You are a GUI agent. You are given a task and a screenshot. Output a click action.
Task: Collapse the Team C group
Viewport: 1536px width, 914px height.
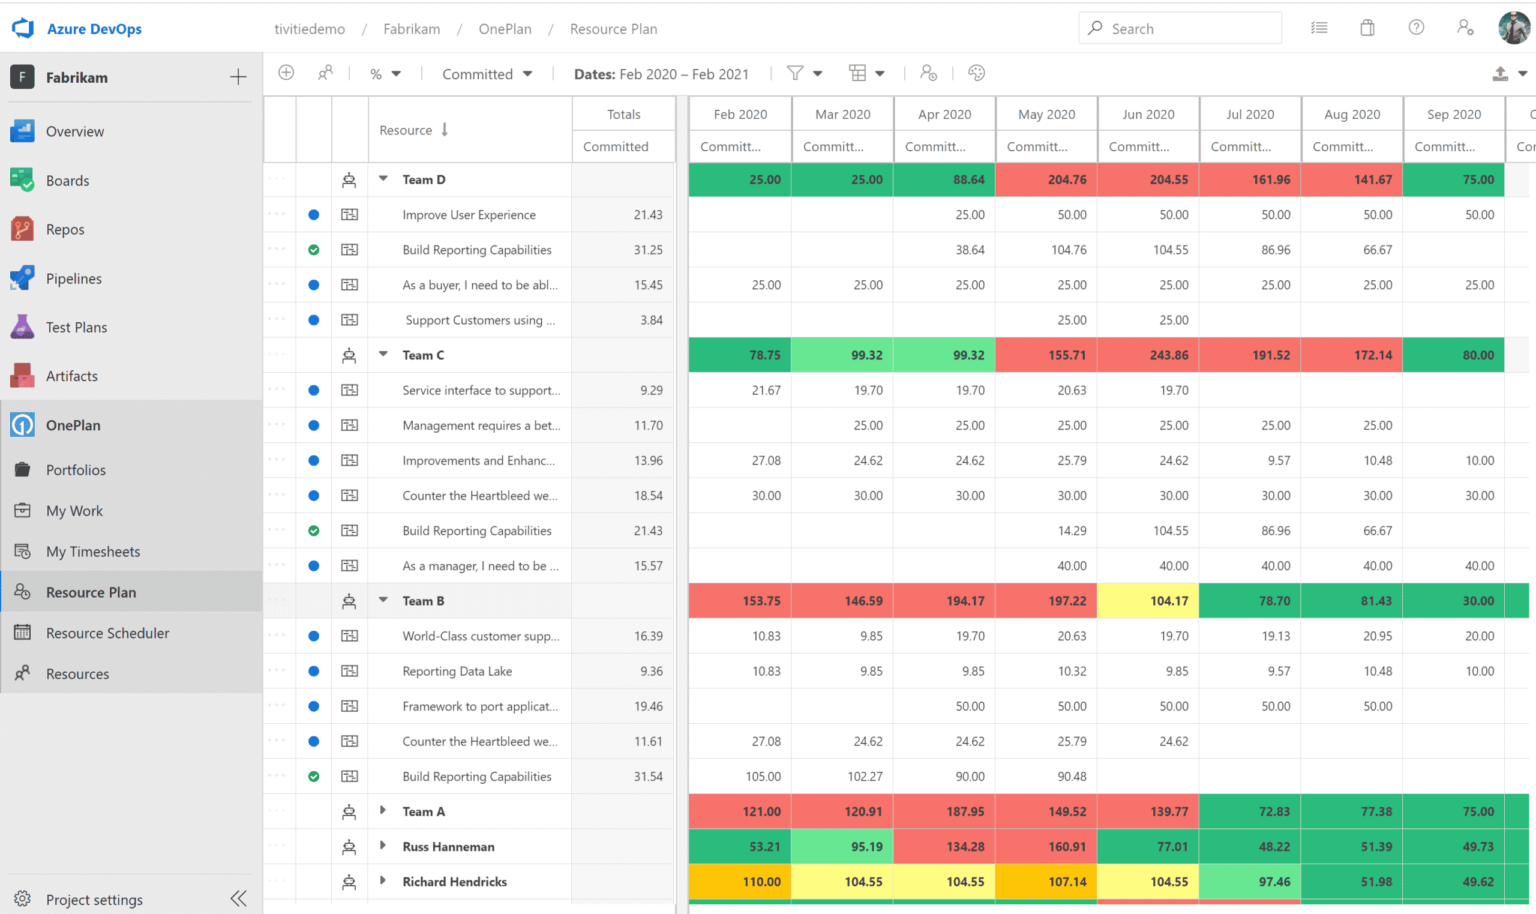tap(383, 354)
